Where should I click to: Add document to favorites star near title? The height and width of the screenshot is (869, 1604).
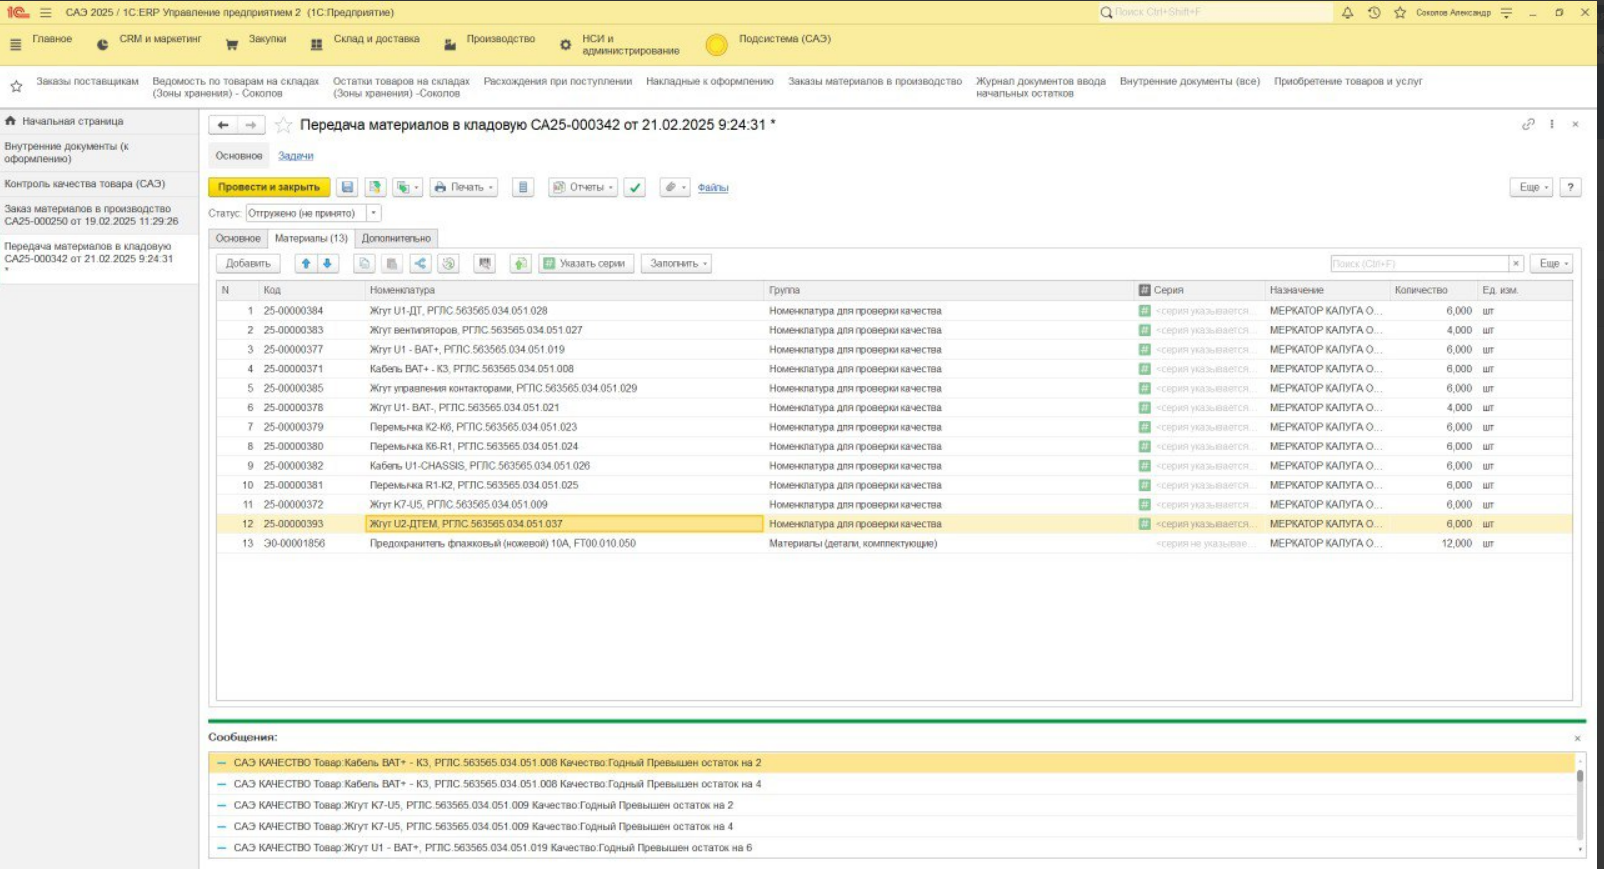[x=284, y=125]
